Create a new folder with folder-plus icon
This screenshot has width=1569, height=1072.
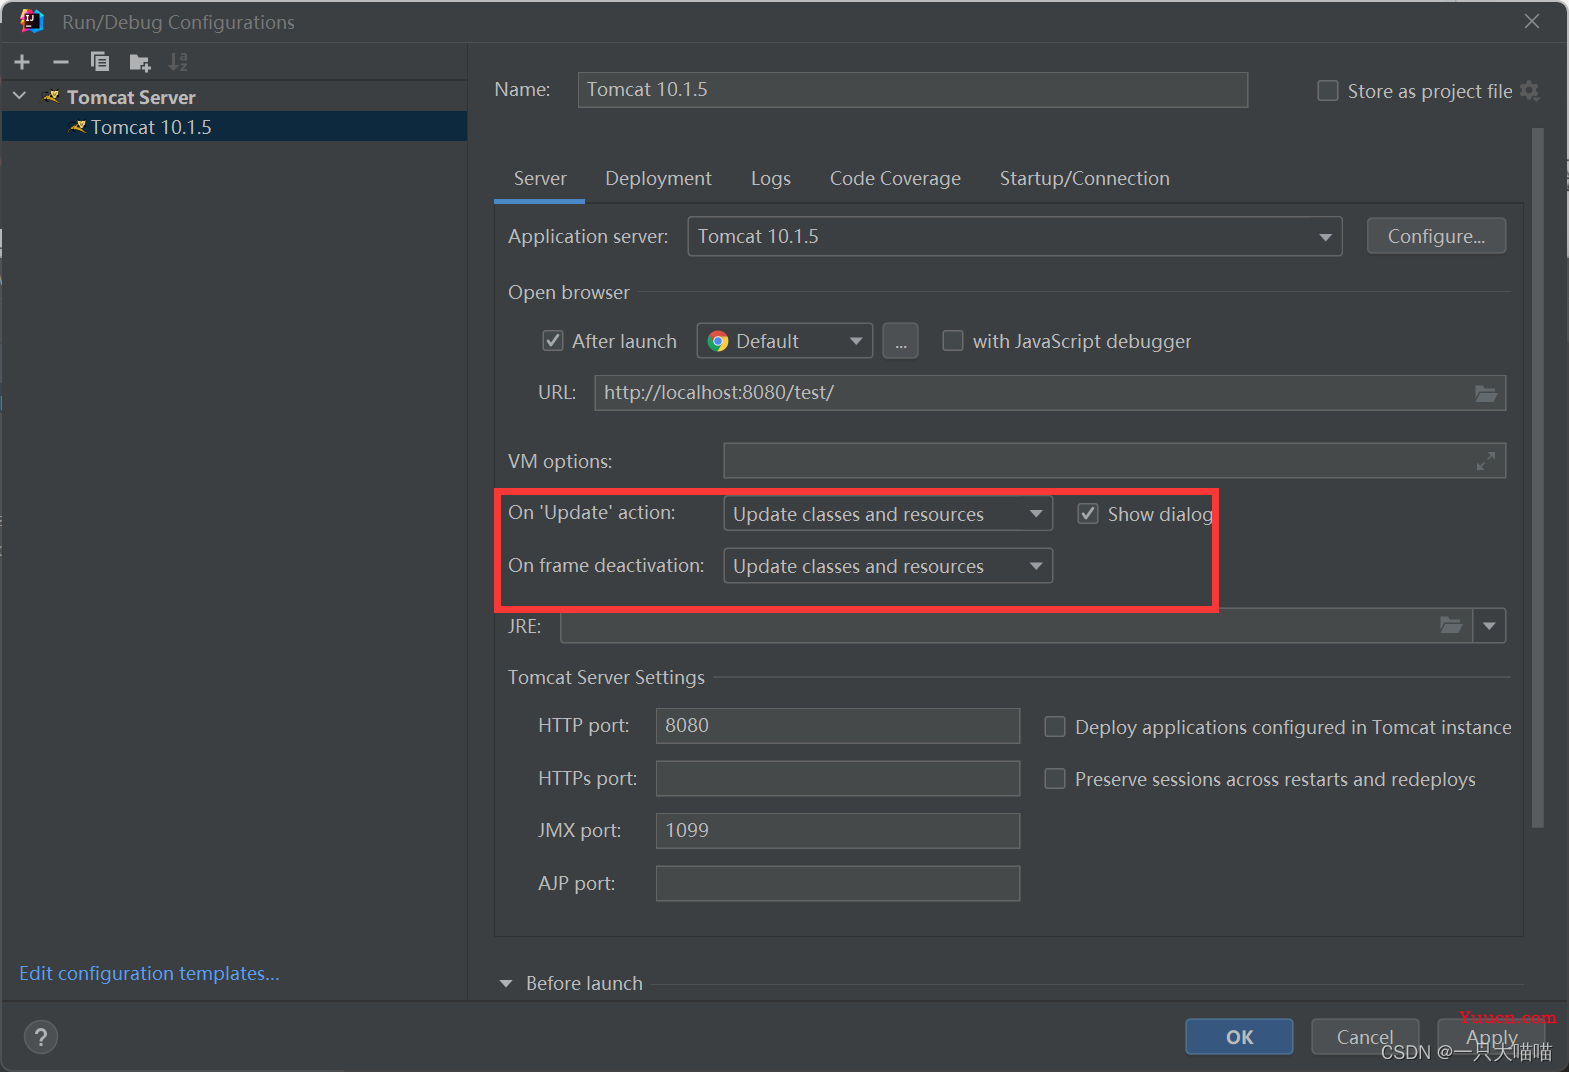point(140,63)
